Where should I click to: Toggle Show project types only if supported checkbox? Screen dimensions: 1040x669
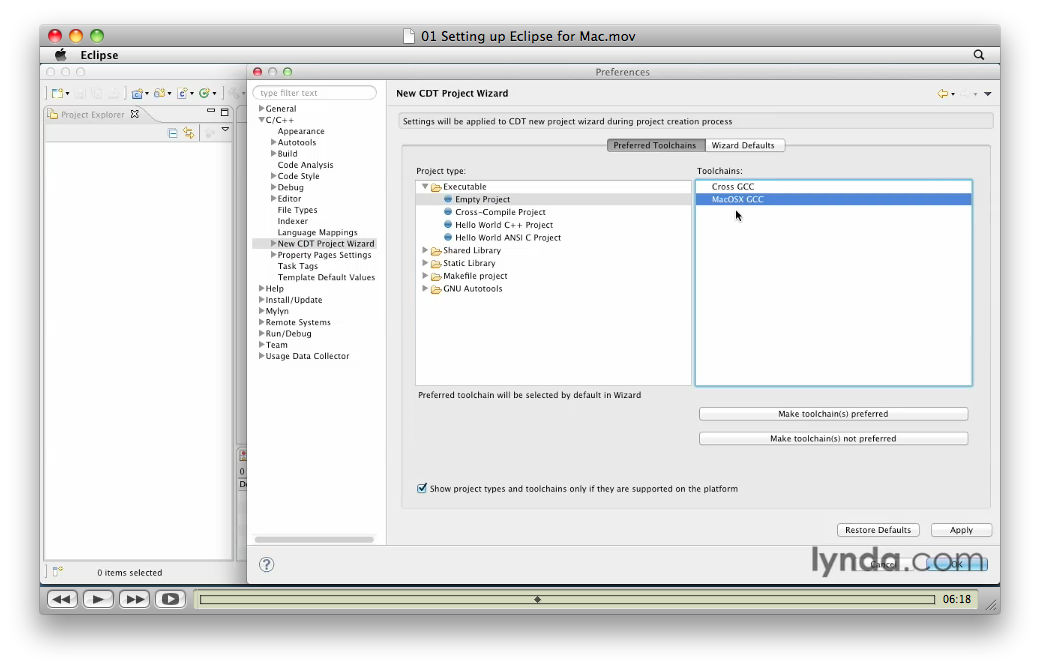point(422,488)
